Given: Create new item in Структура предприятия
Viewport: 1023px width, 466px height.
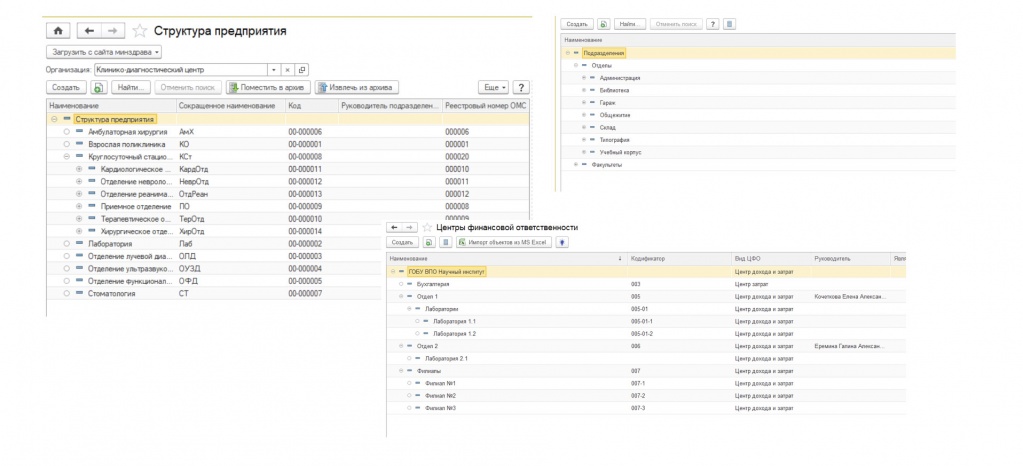Looking at the screenshot, I should pos(66,87).
